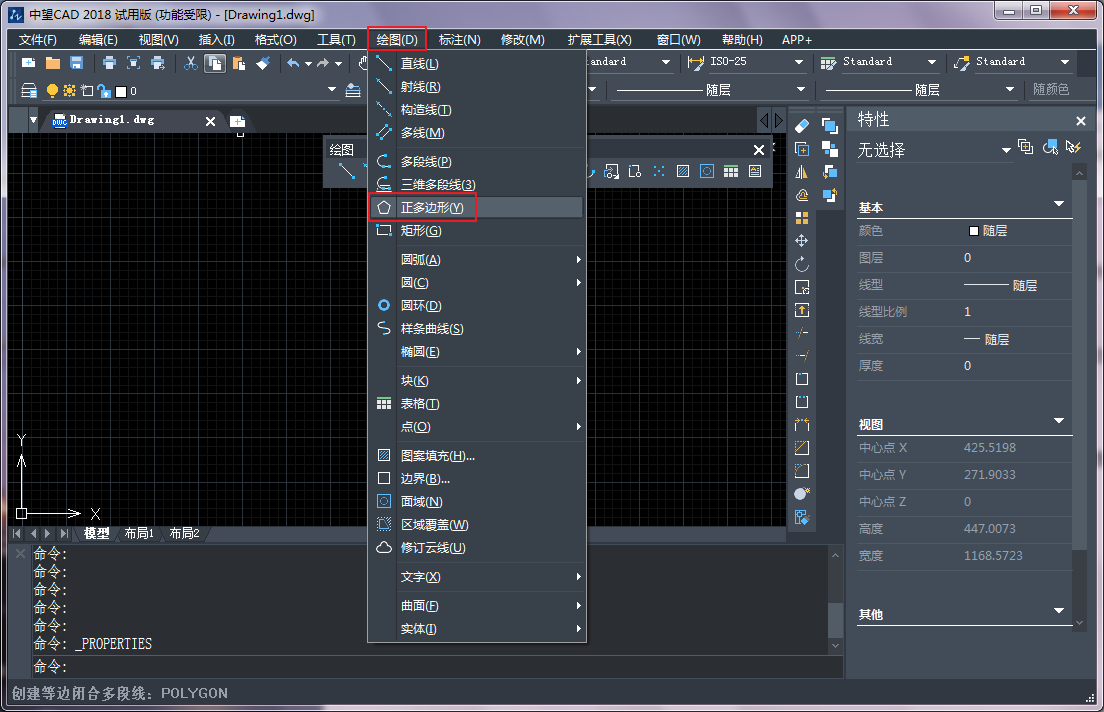Click the Paste icon in the standard toolbar
Screen dimensions: 1104x712
(237, 62)
